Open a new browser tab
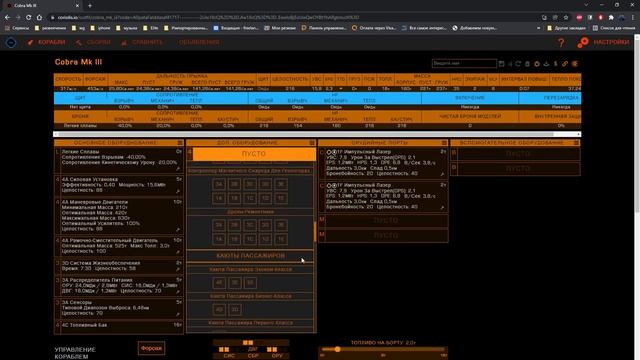 [x=90, y=5]
